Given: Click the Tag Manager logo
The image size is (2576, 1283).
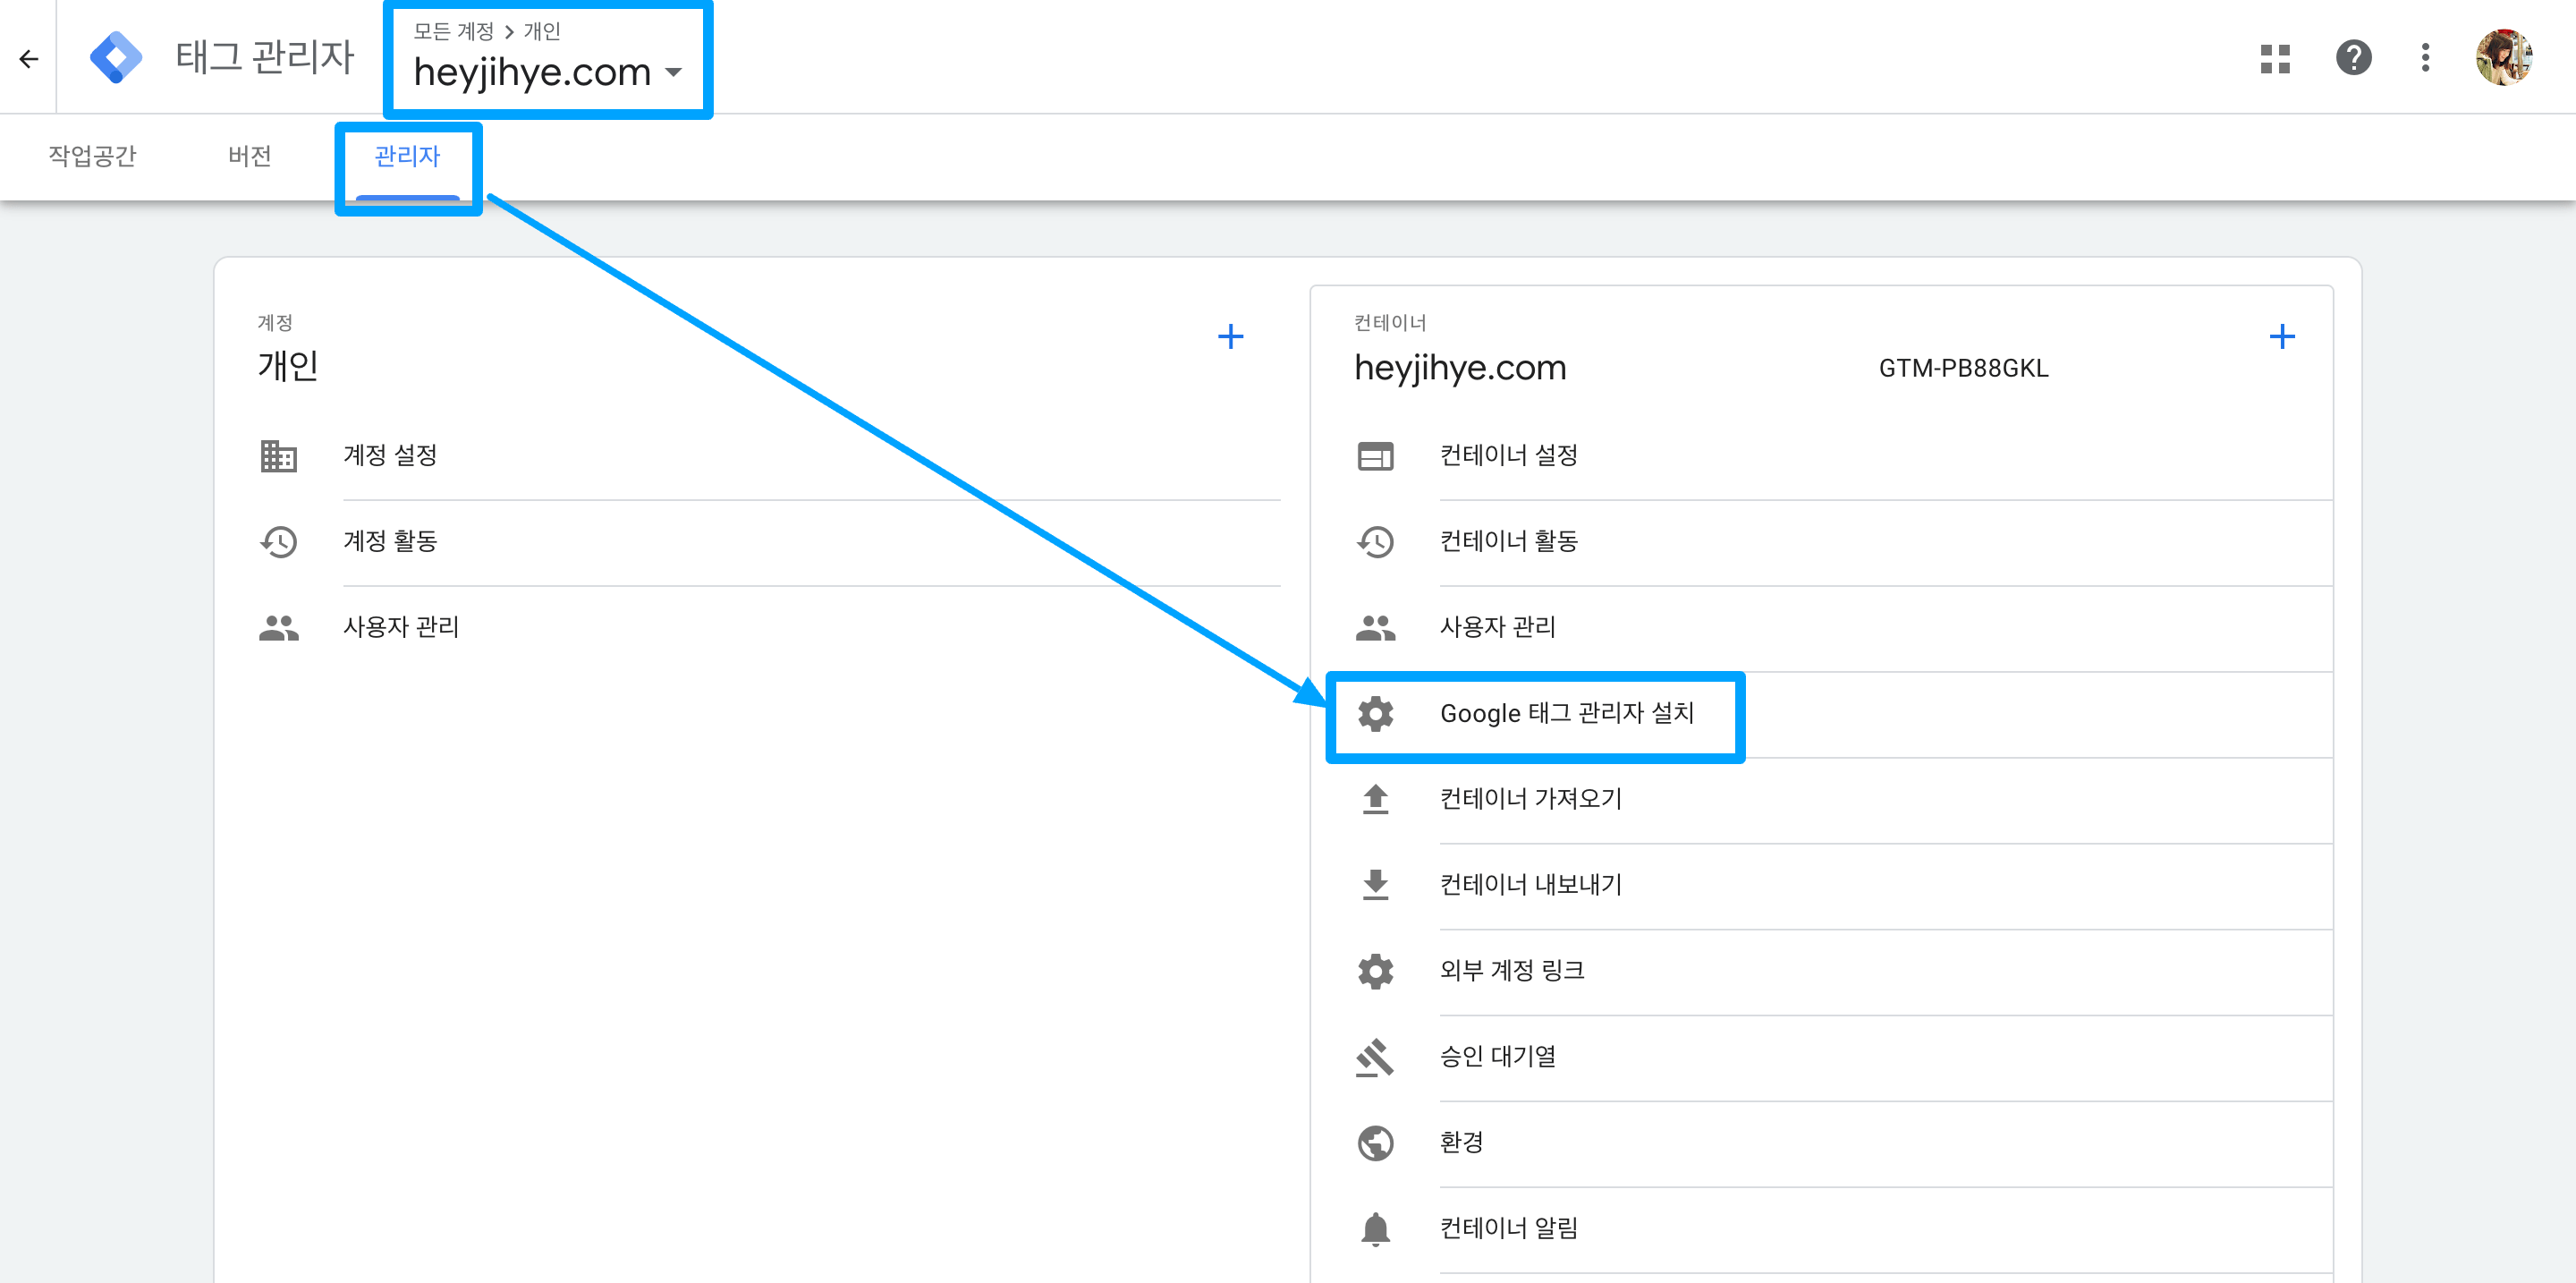Looking at the screenshot, I should [x=116, y=57].
